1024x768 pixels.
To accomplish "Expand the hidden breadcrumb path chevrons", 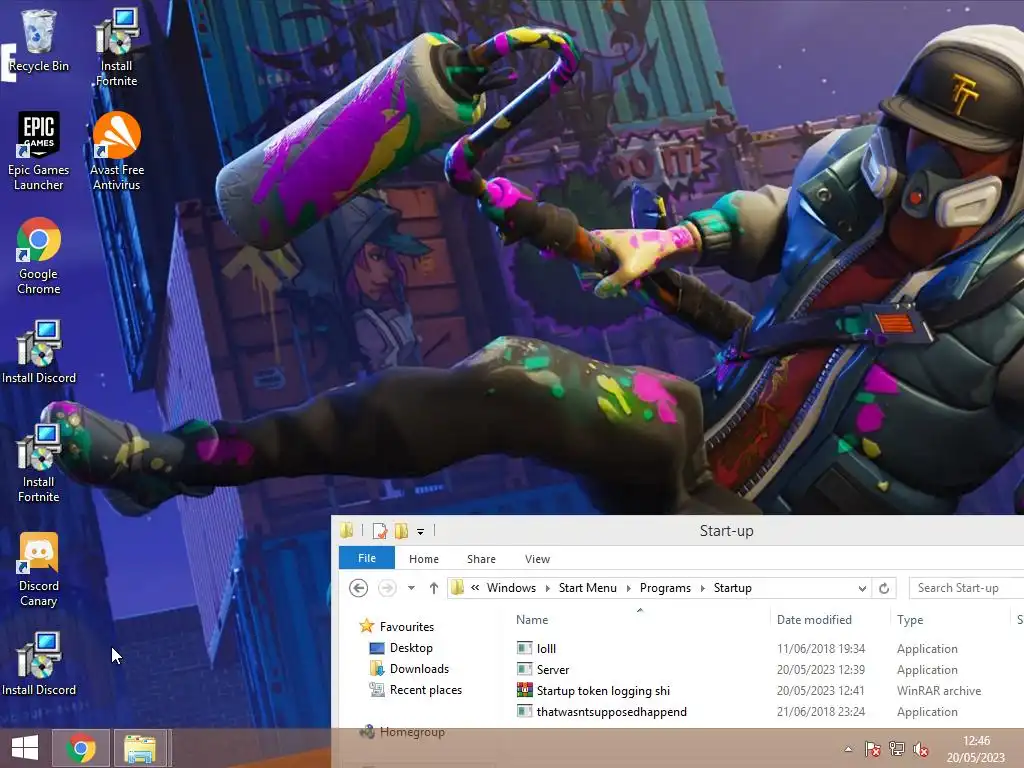I will click(475, 587).
